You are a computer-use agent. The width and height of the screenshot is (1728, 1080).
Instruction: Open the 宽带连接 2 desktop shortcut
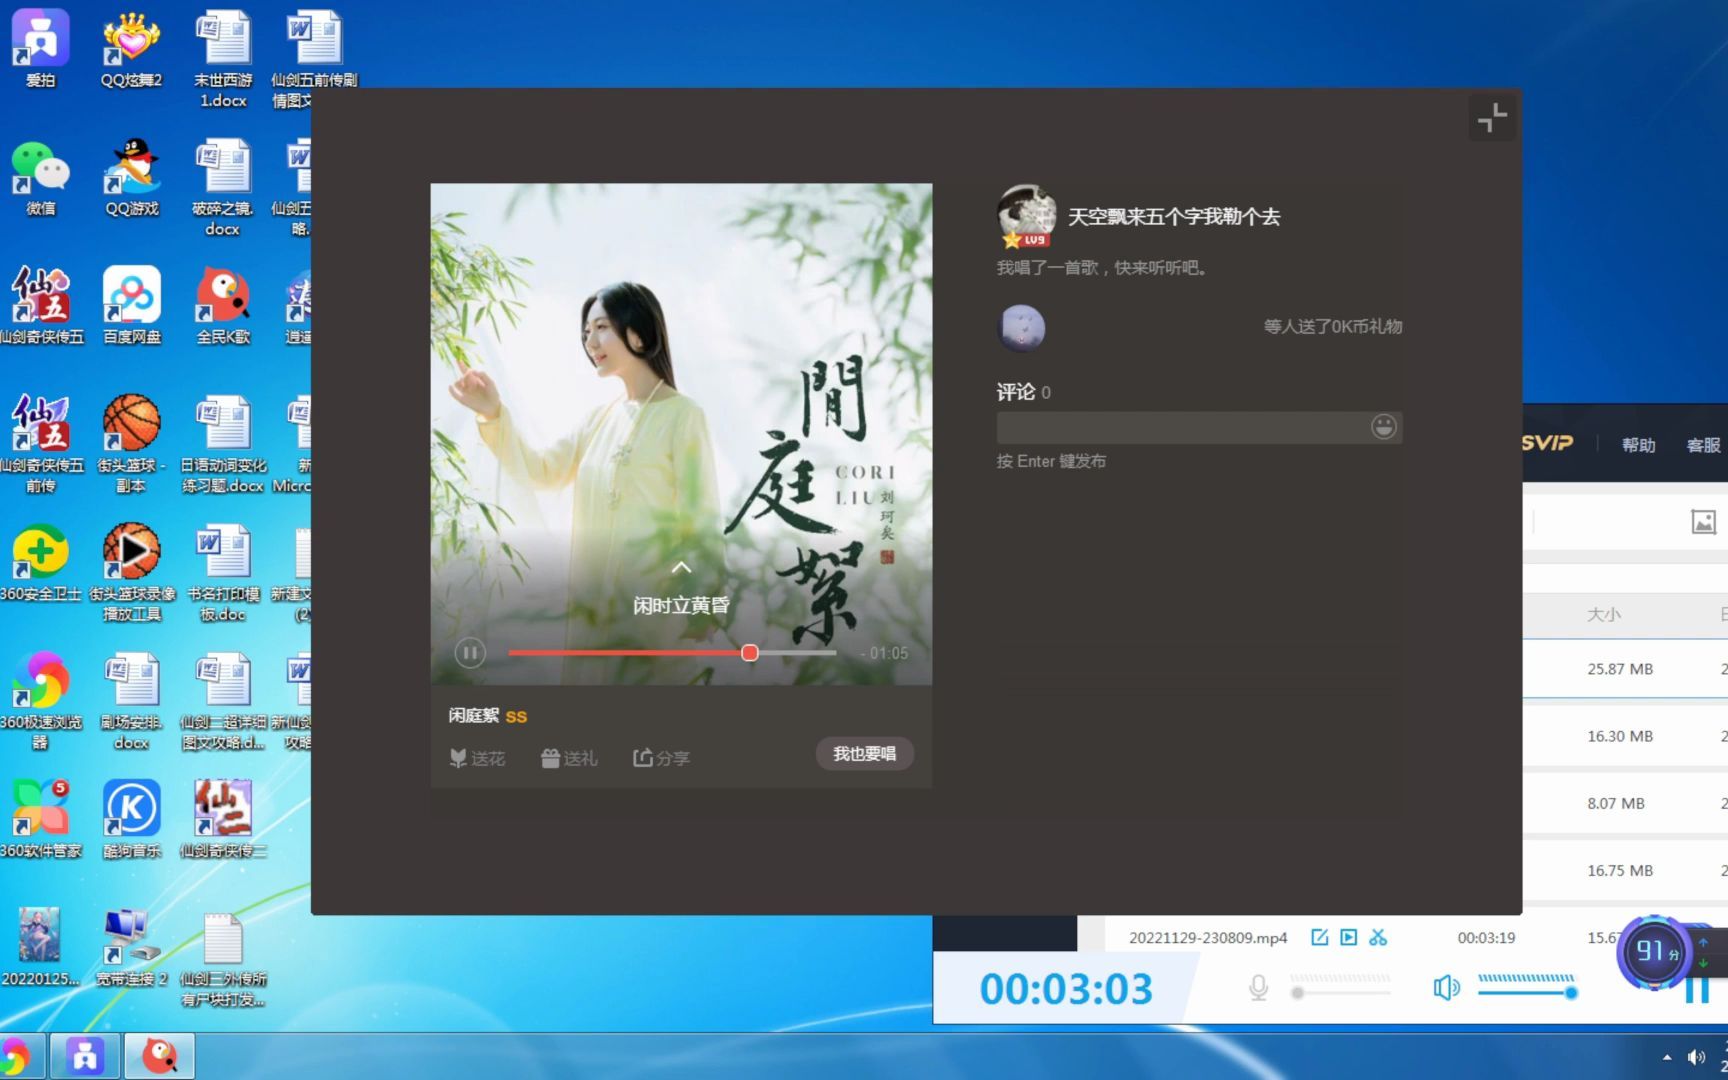tap(131, 948)
